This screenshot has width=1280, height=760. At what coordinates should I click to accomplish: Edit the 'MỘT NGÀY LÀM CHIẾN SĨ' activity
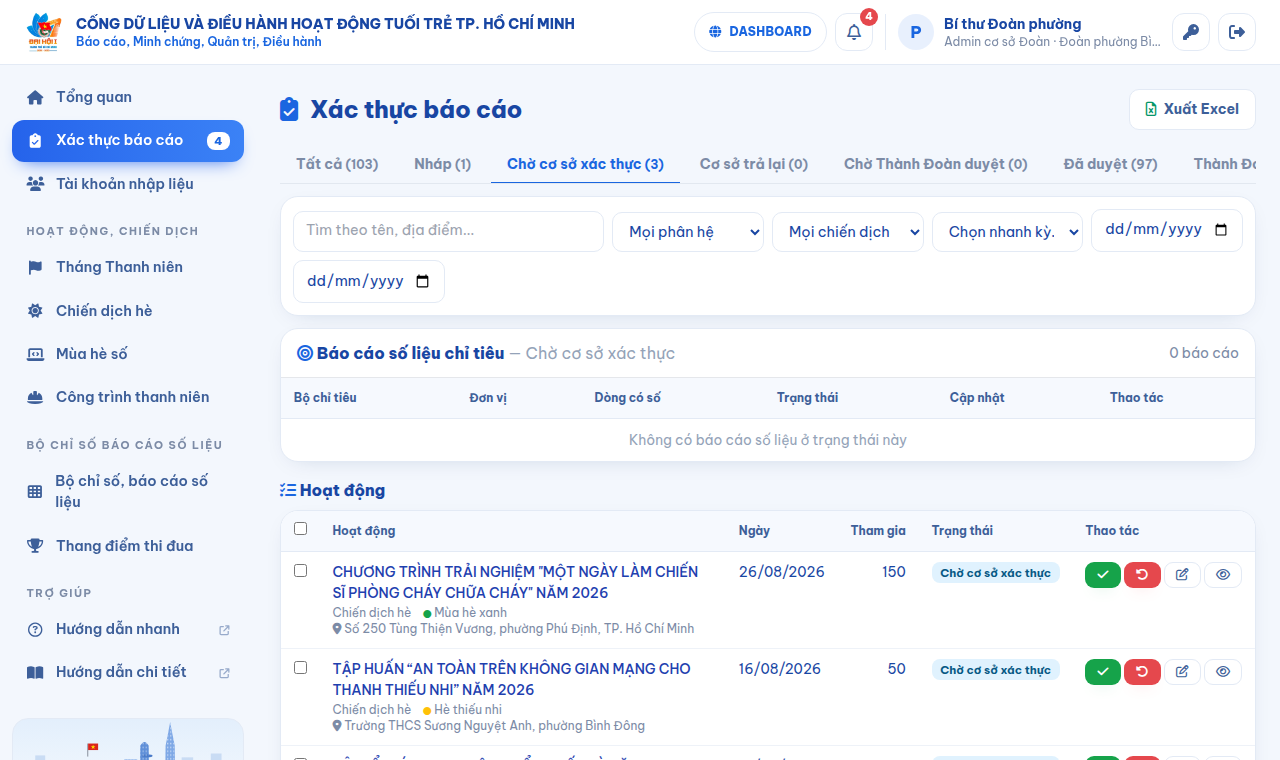(x=1182, y=574)
